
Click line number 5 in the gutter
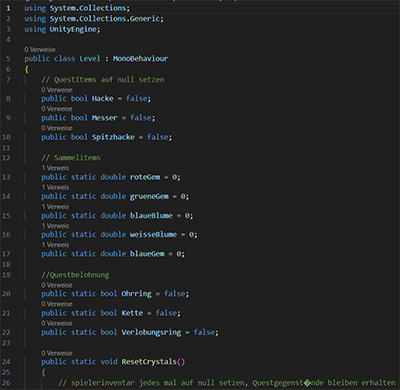click(8, 59)
